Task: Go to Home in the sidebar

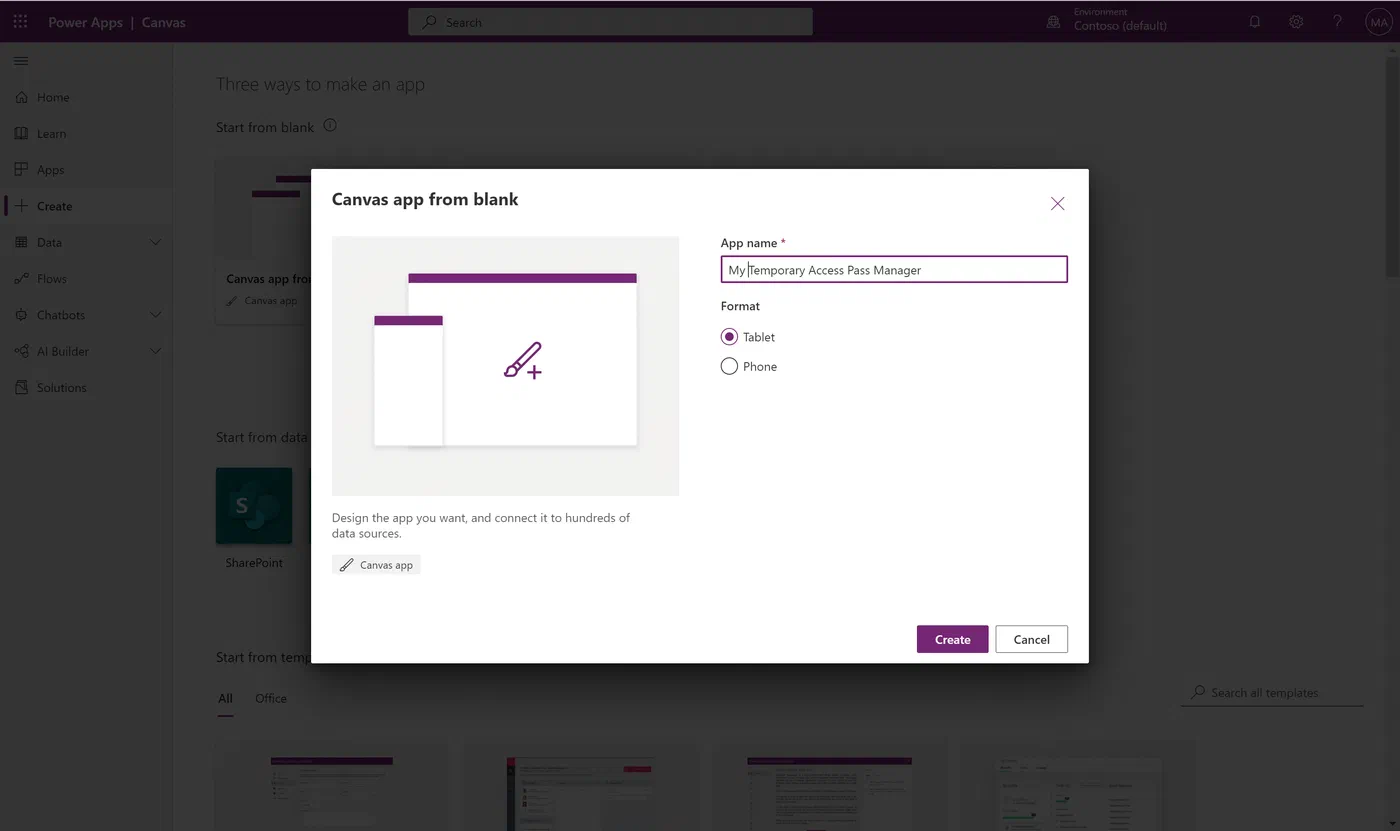Action: tap(86, 97)
